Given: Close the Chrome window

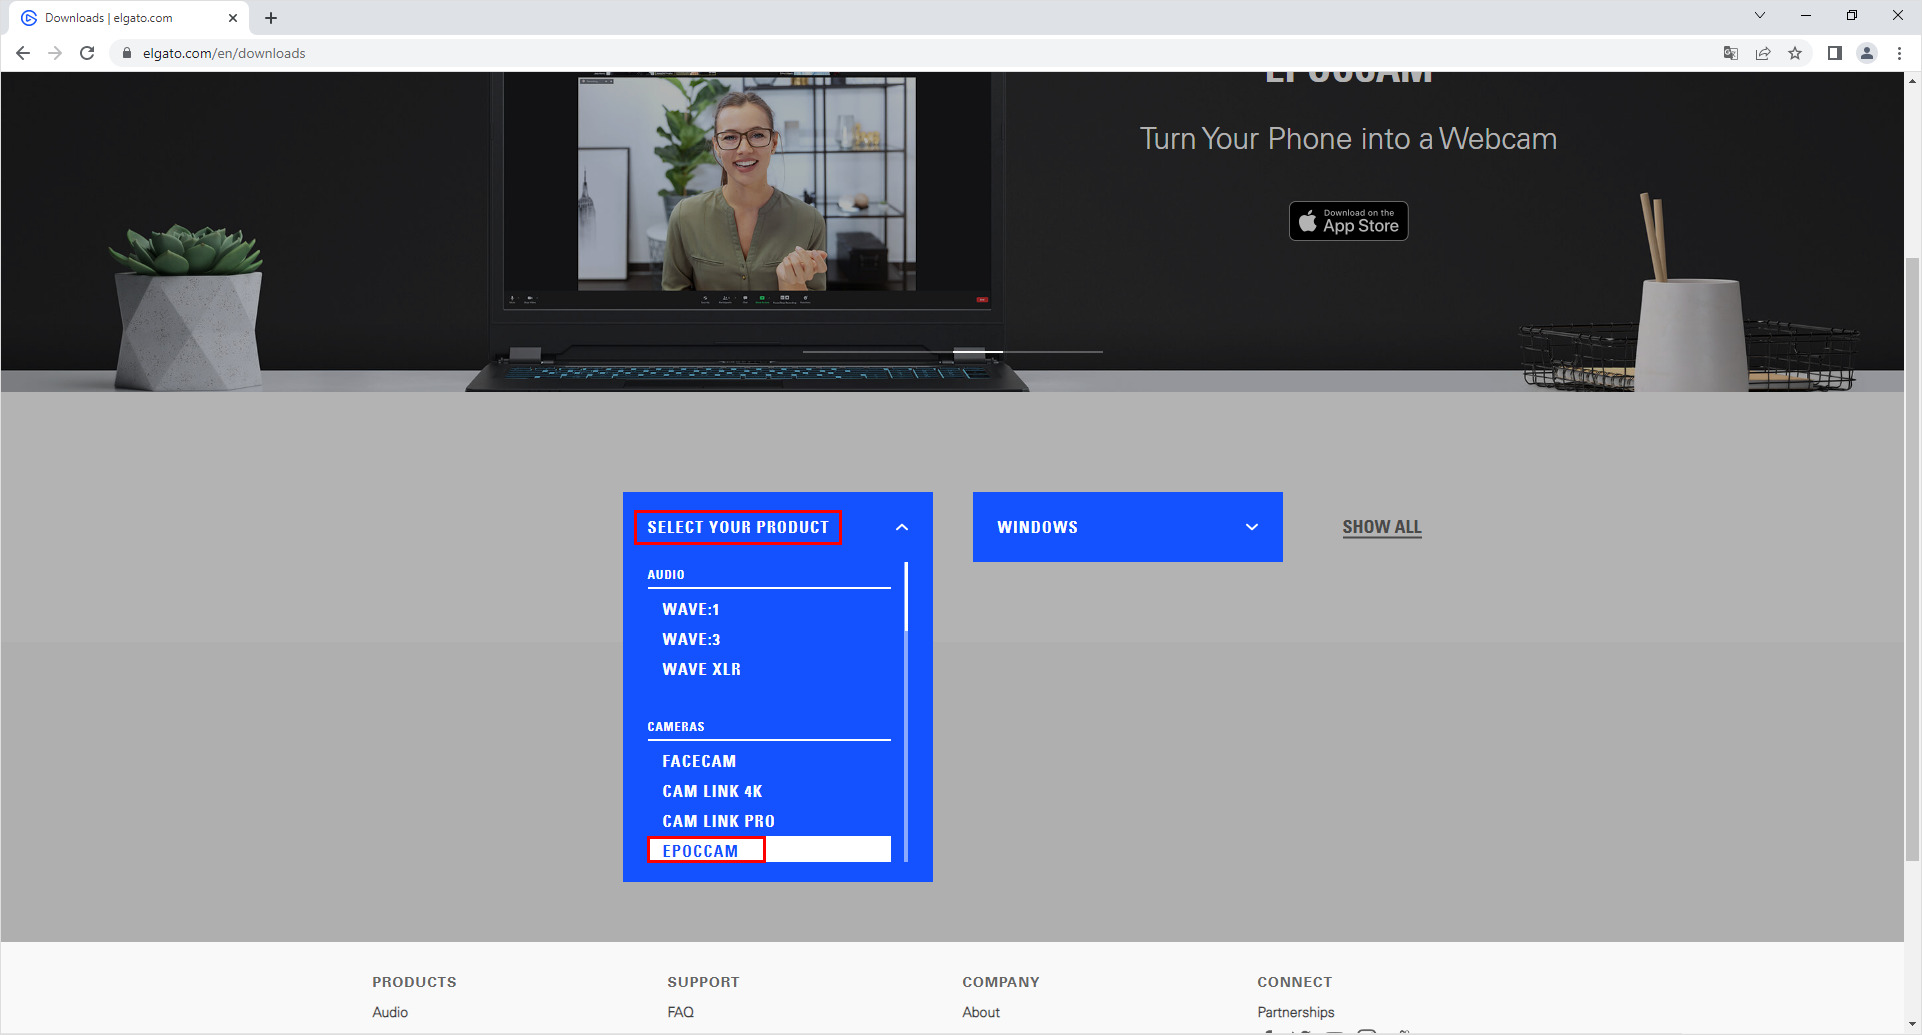Looking at the screenshot, I should [x=1898, y=15].
